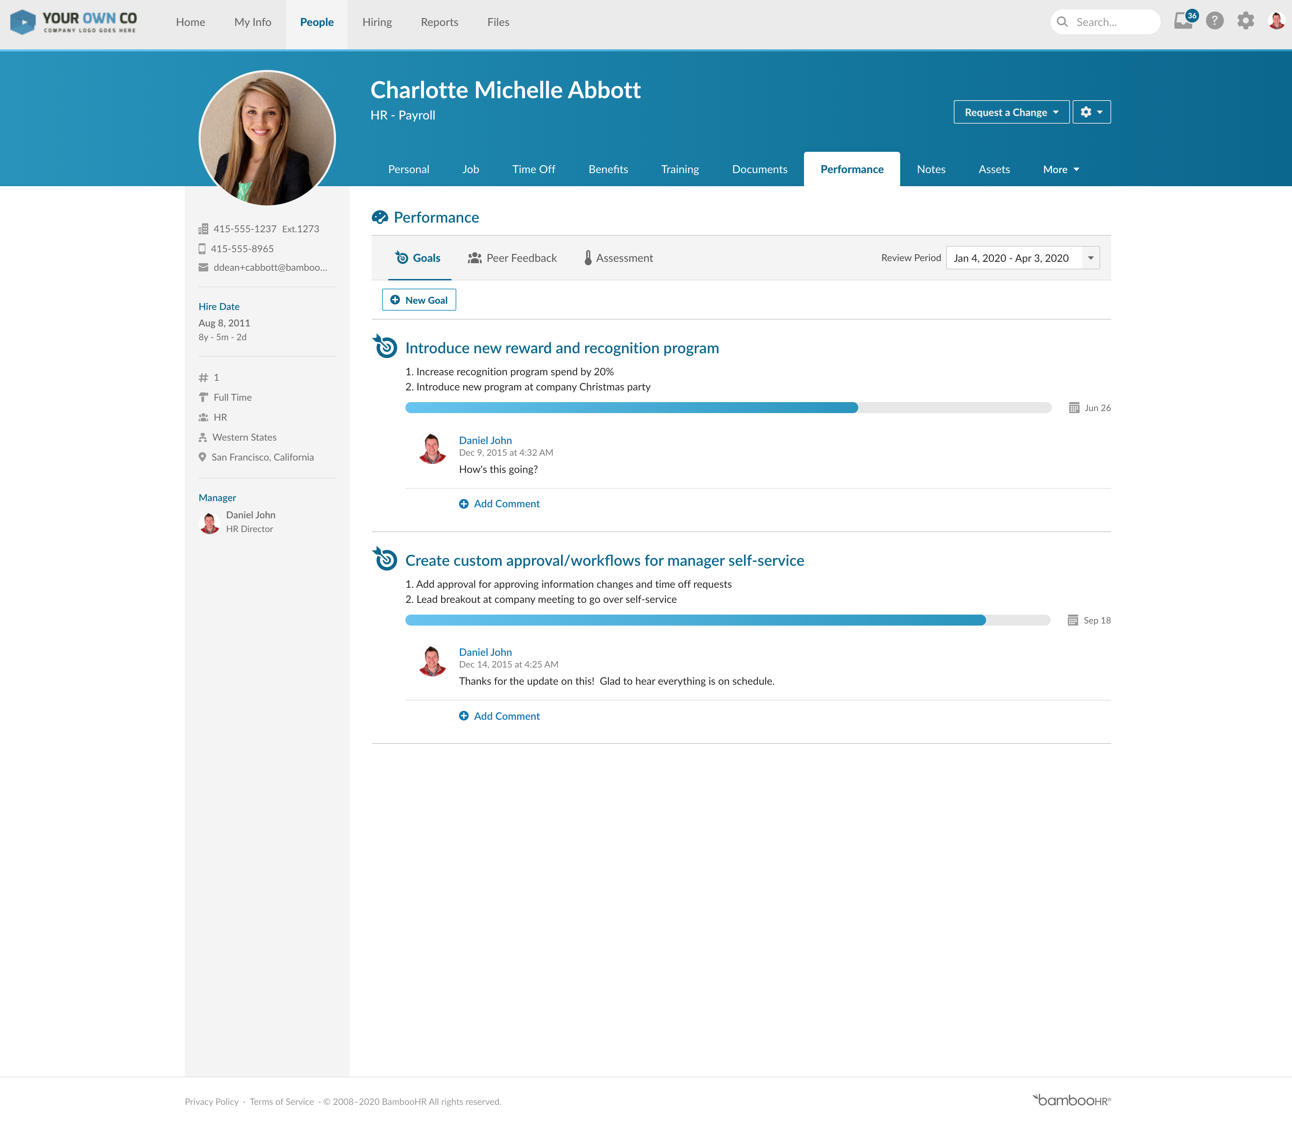Viewport: 1292px width, 1122px height.
Task: Switch to the Peer Feedback tab
Action: tap(512, 258)
